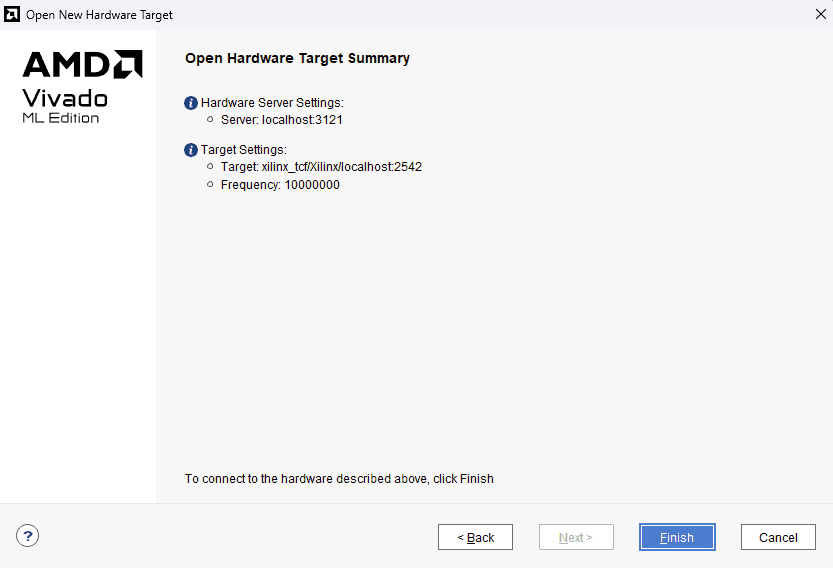Click the bullet next to Target entry
Viewport: 833px width, 568px height.
210,167
